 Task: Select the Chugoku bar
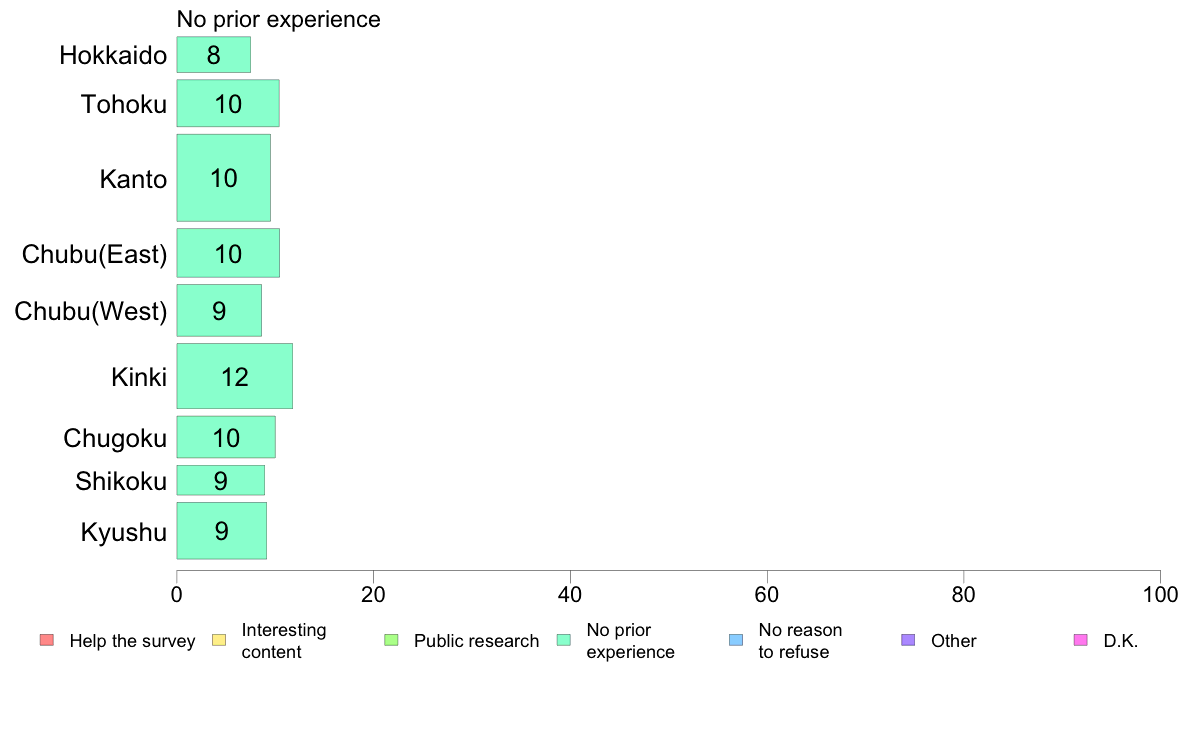click(x=226, y=437)
